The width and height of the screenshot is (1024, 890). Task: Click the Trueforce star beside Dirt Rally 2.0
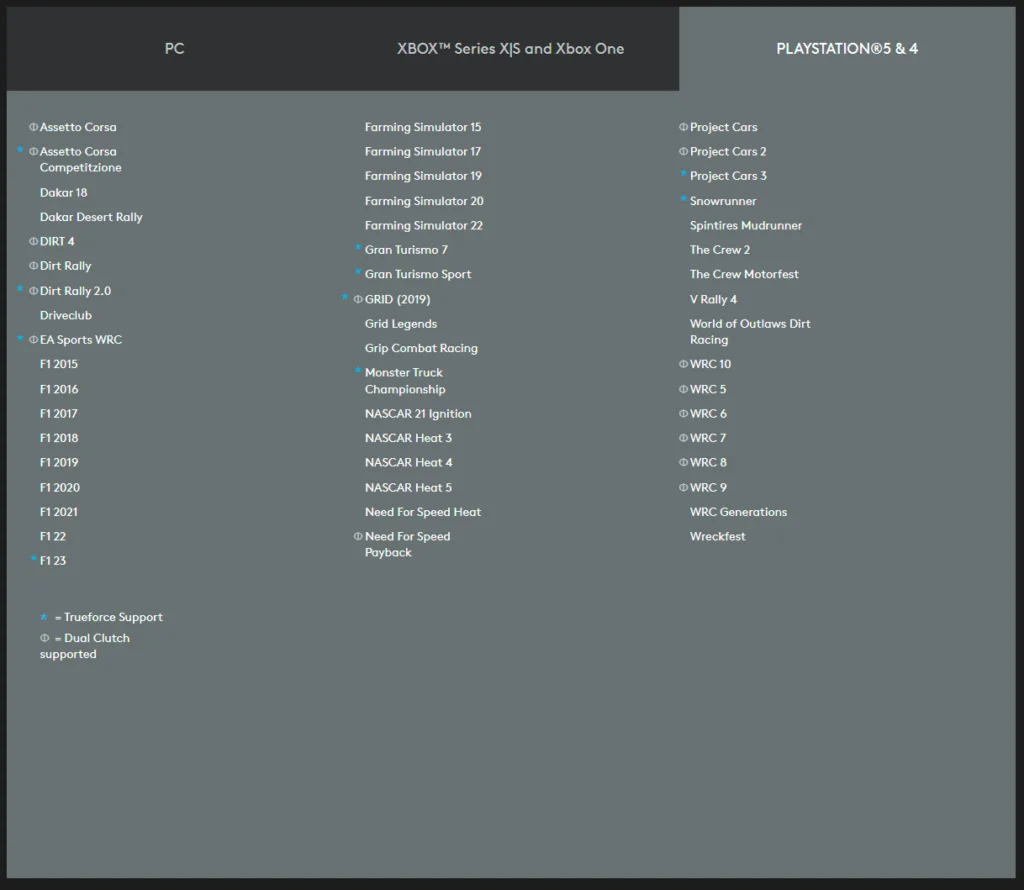20,289
